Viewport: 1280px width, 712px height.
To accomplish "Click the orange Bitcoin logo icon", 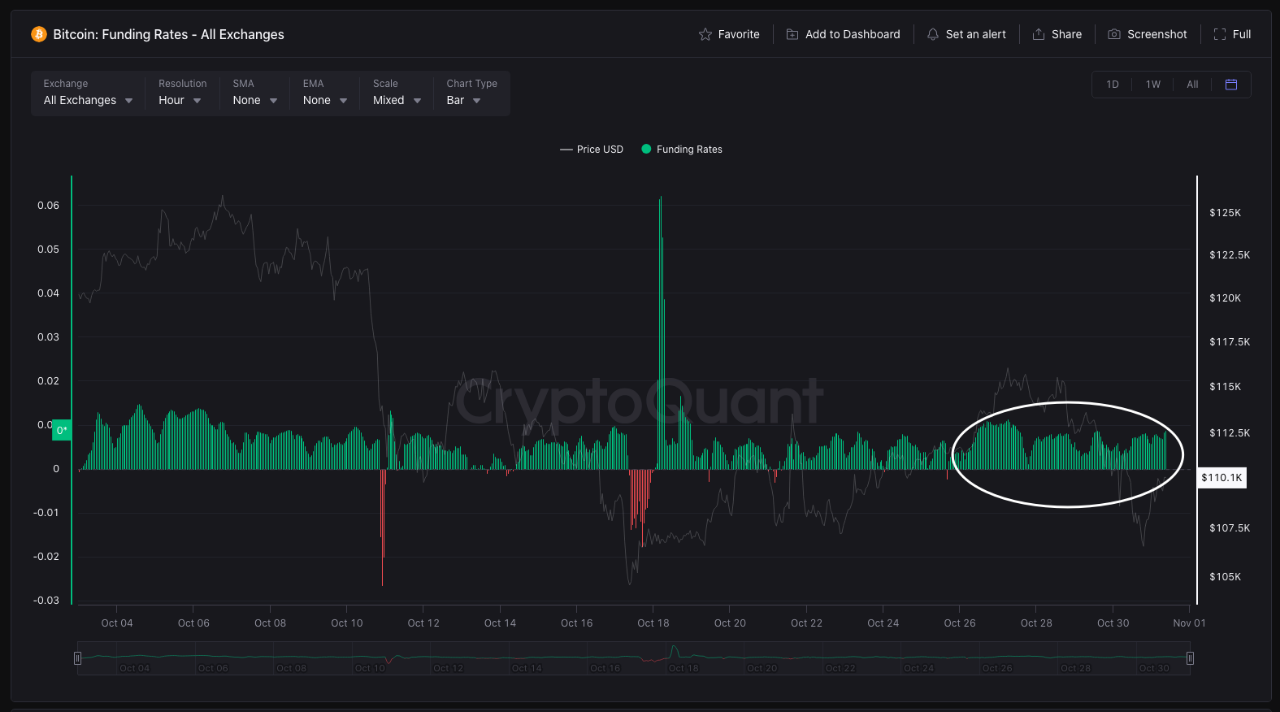I will 39,34.
